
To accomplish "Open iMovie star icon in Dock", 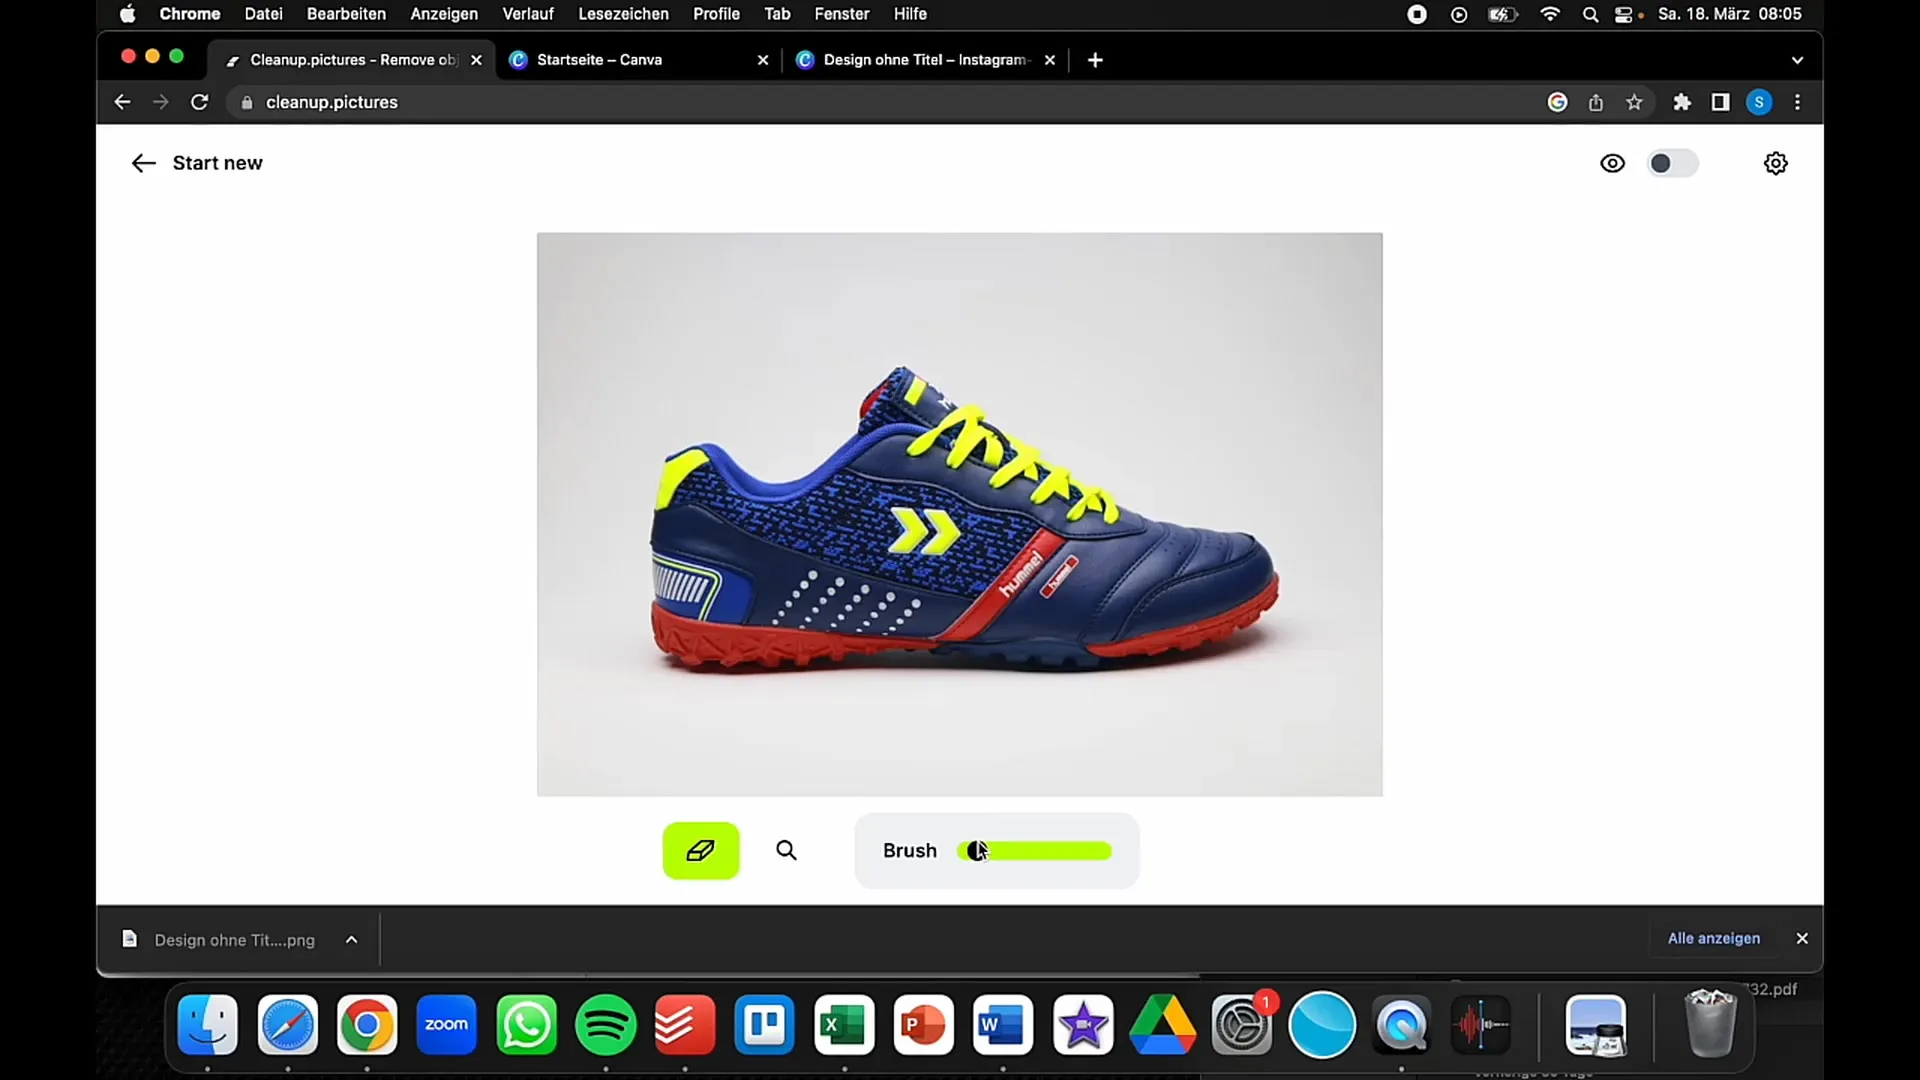I will pos(1083,1025).
